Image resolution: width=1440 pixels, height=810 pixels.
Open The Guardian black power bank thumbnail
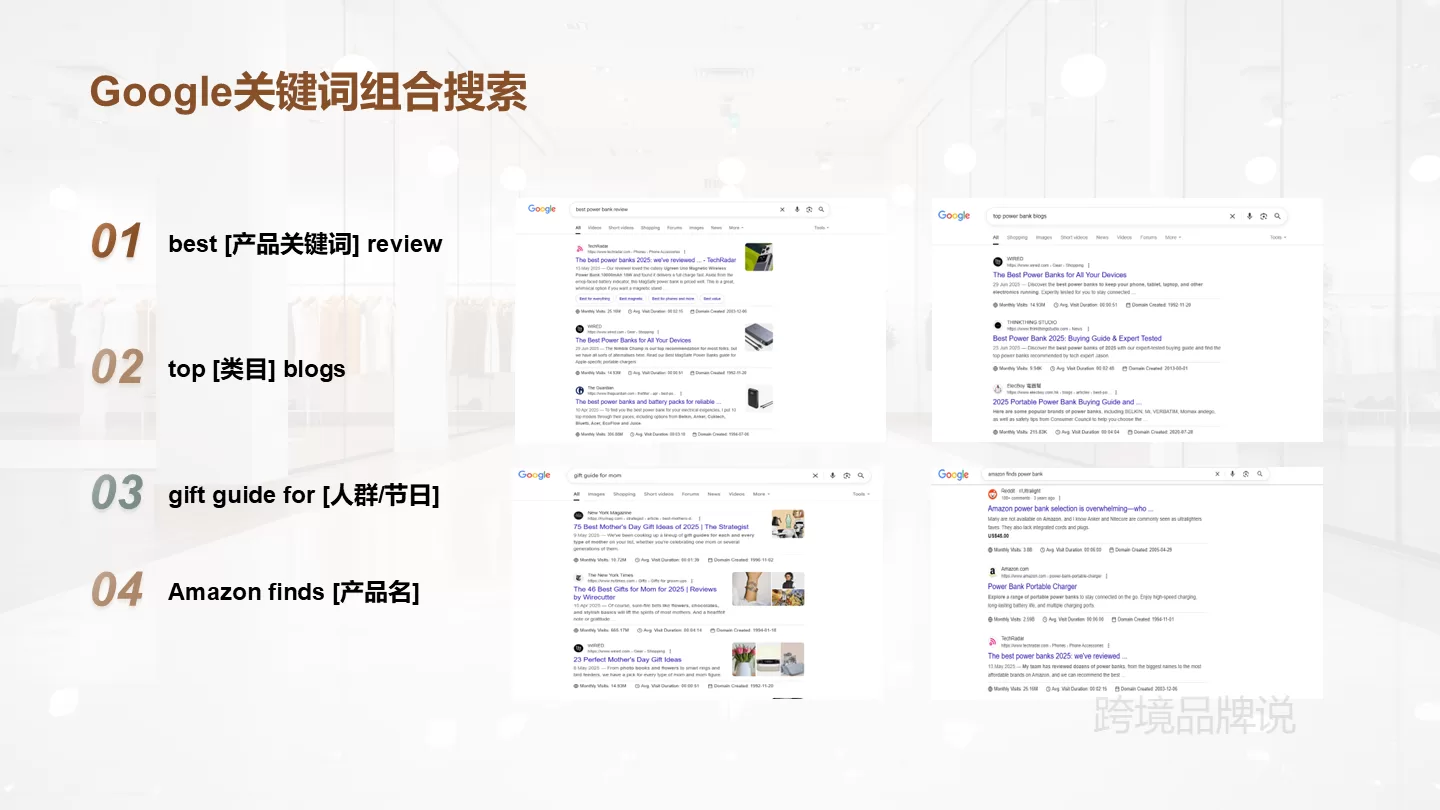[x=759, y=399]
